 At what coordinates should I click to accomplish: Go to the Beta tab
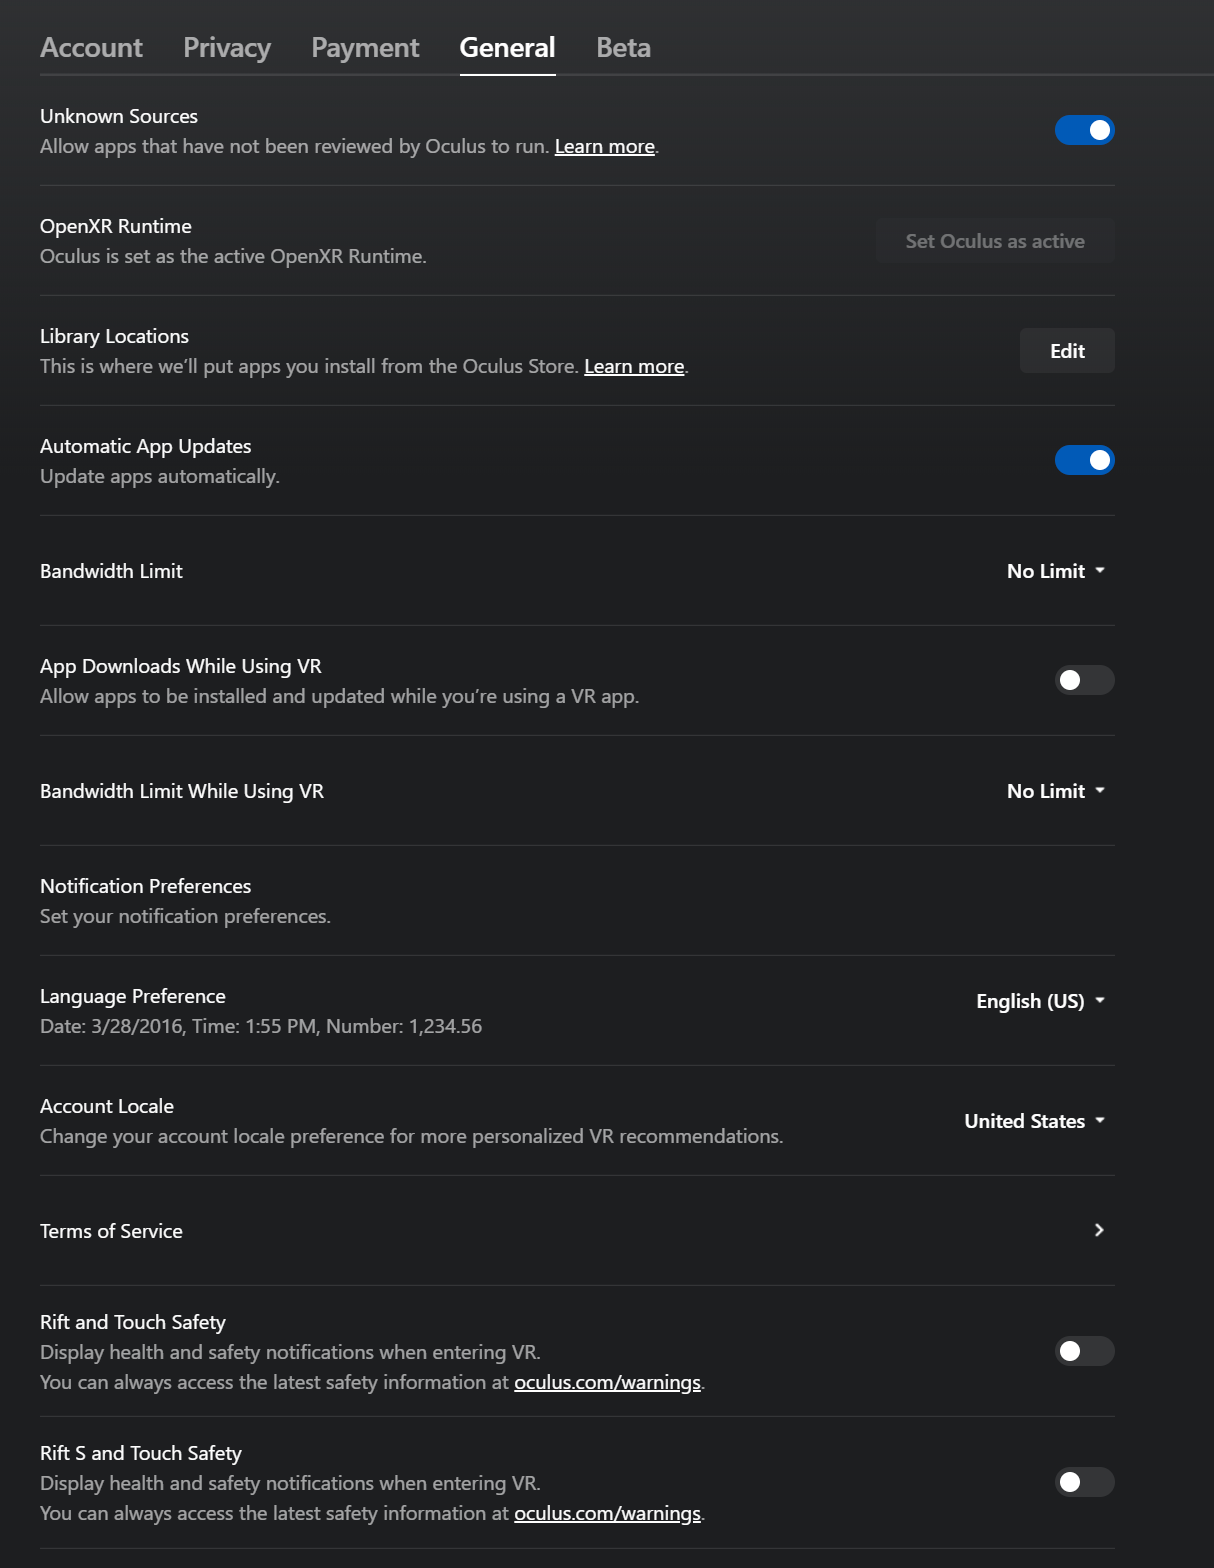click(623, 47)
